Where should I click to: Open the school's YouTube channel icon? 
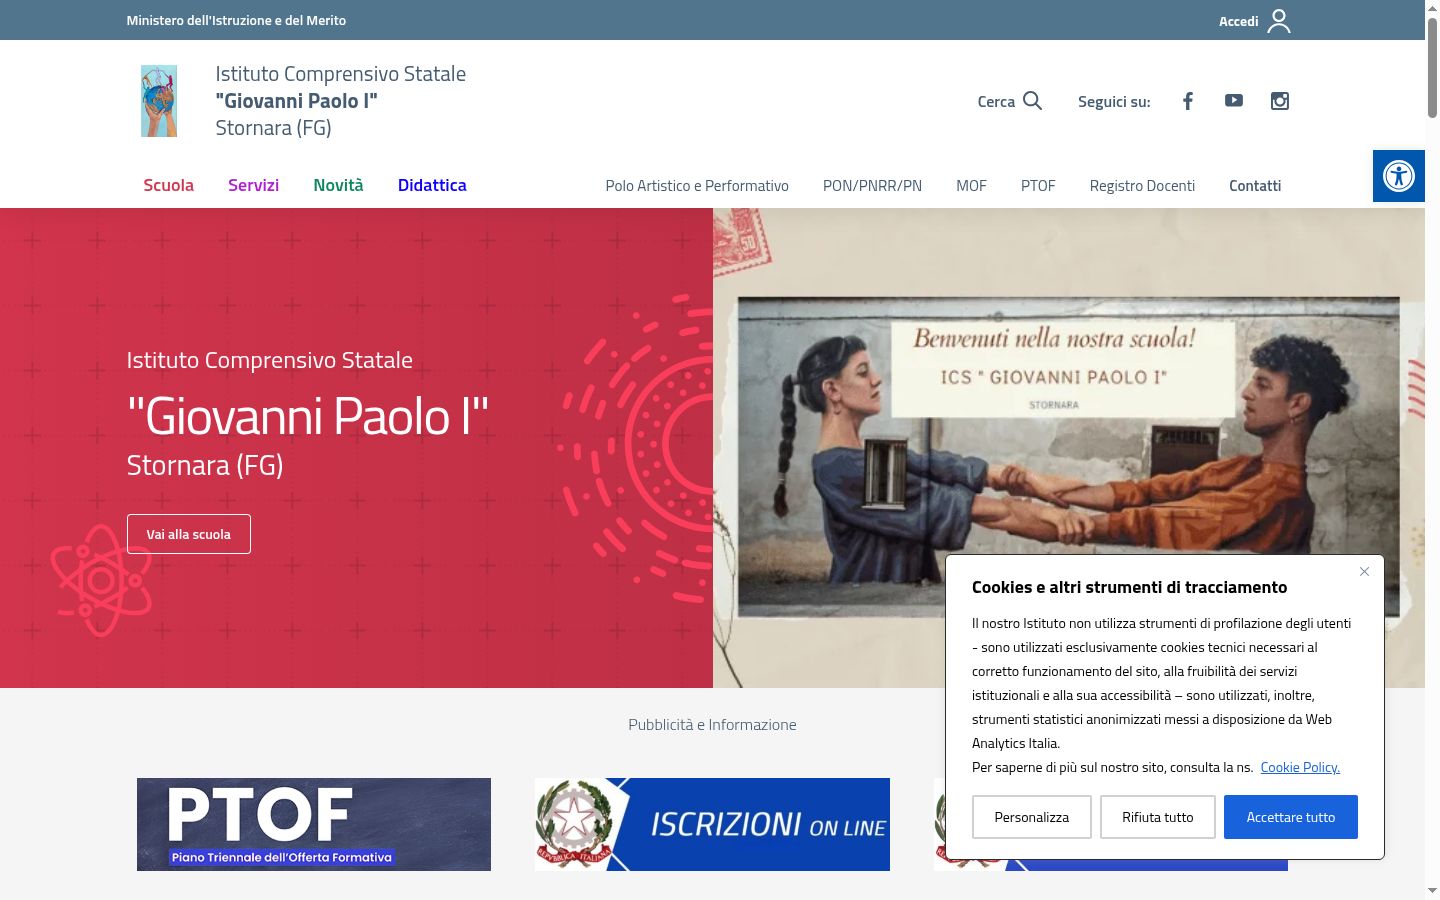pyautogui.click(x=1234, y=101)
